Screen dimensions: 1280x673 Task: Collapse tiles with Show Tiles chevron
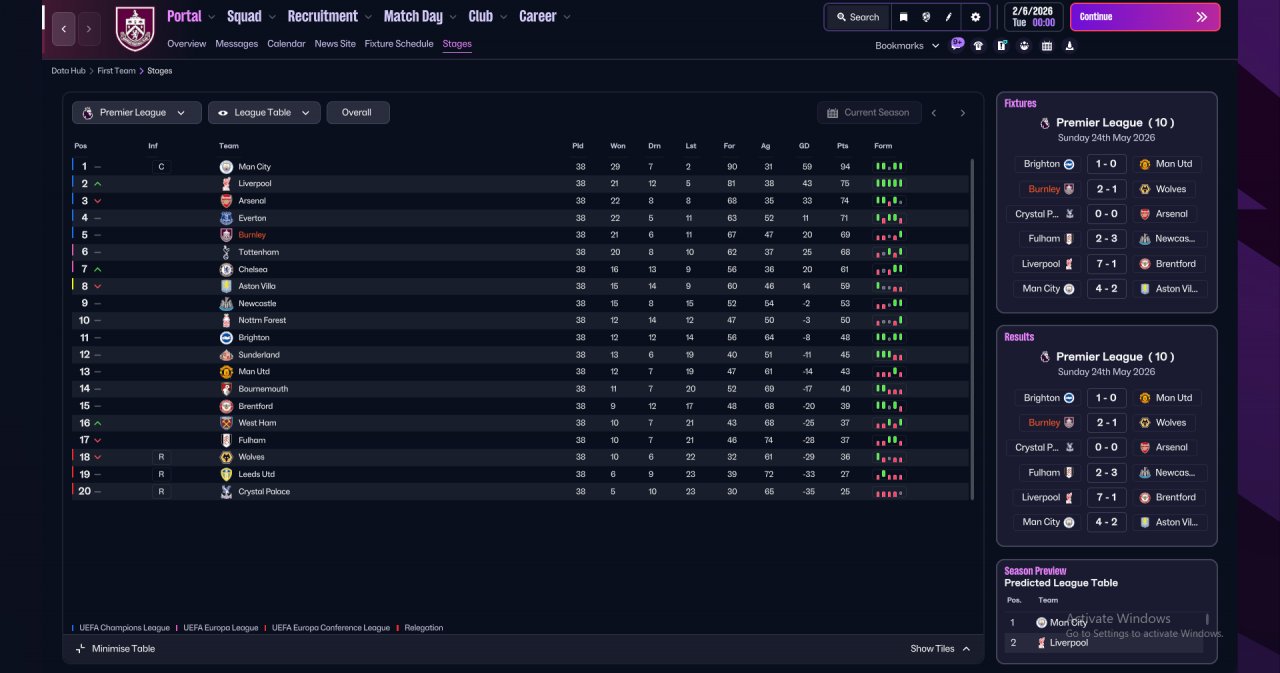[x=966, y=649]
